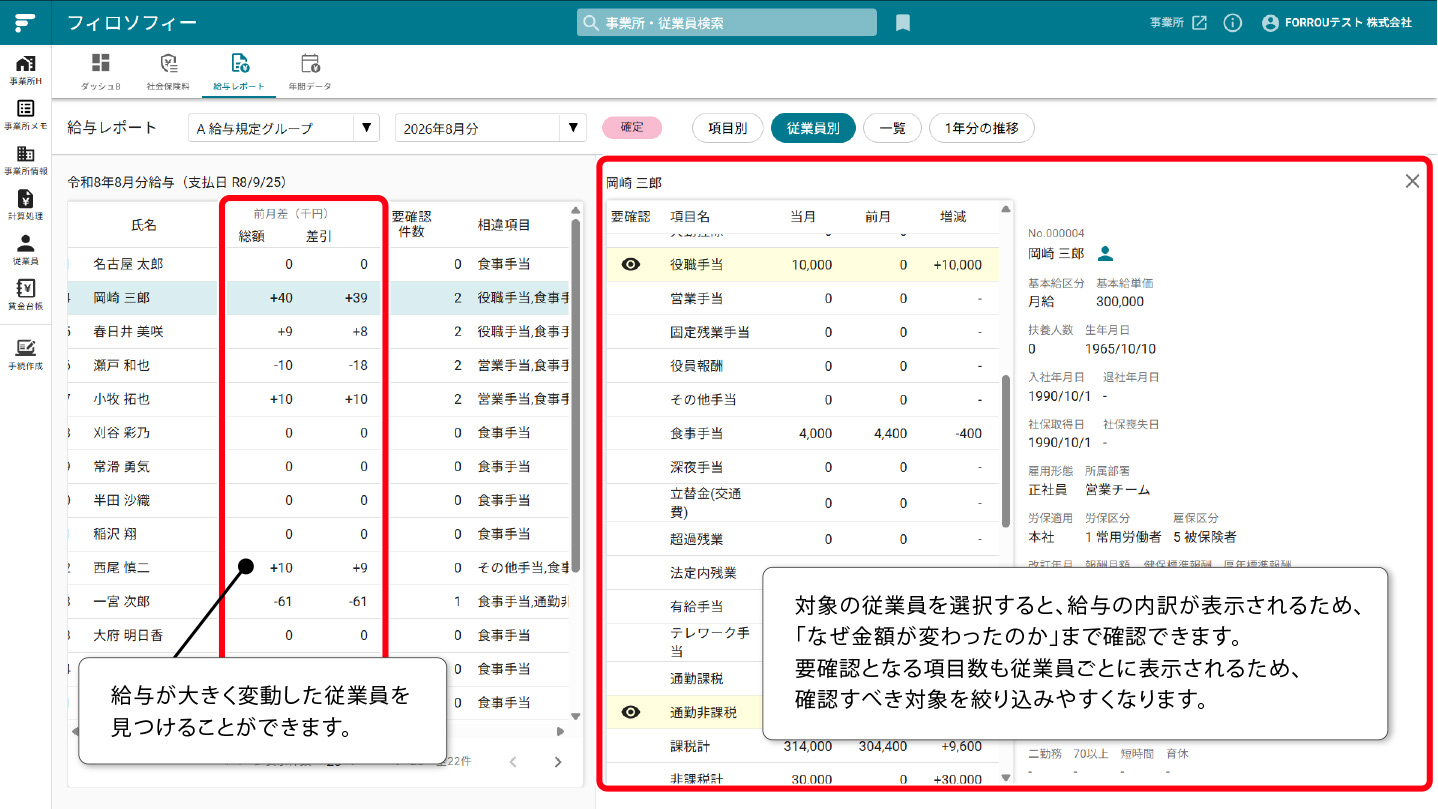Click the 確定 status badge
The height and width of the screenshot is (809, 1438).
(x=632, y=128)
